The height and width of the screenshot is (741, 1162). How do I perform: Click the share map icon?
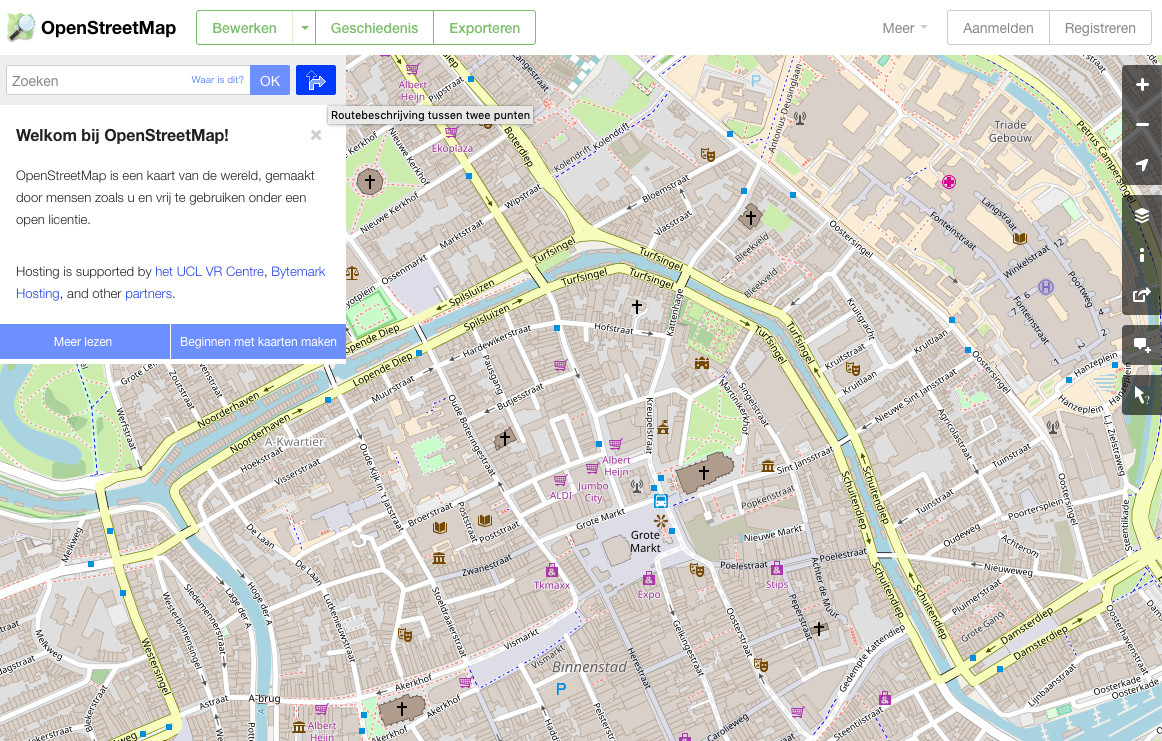(1142, 295)
